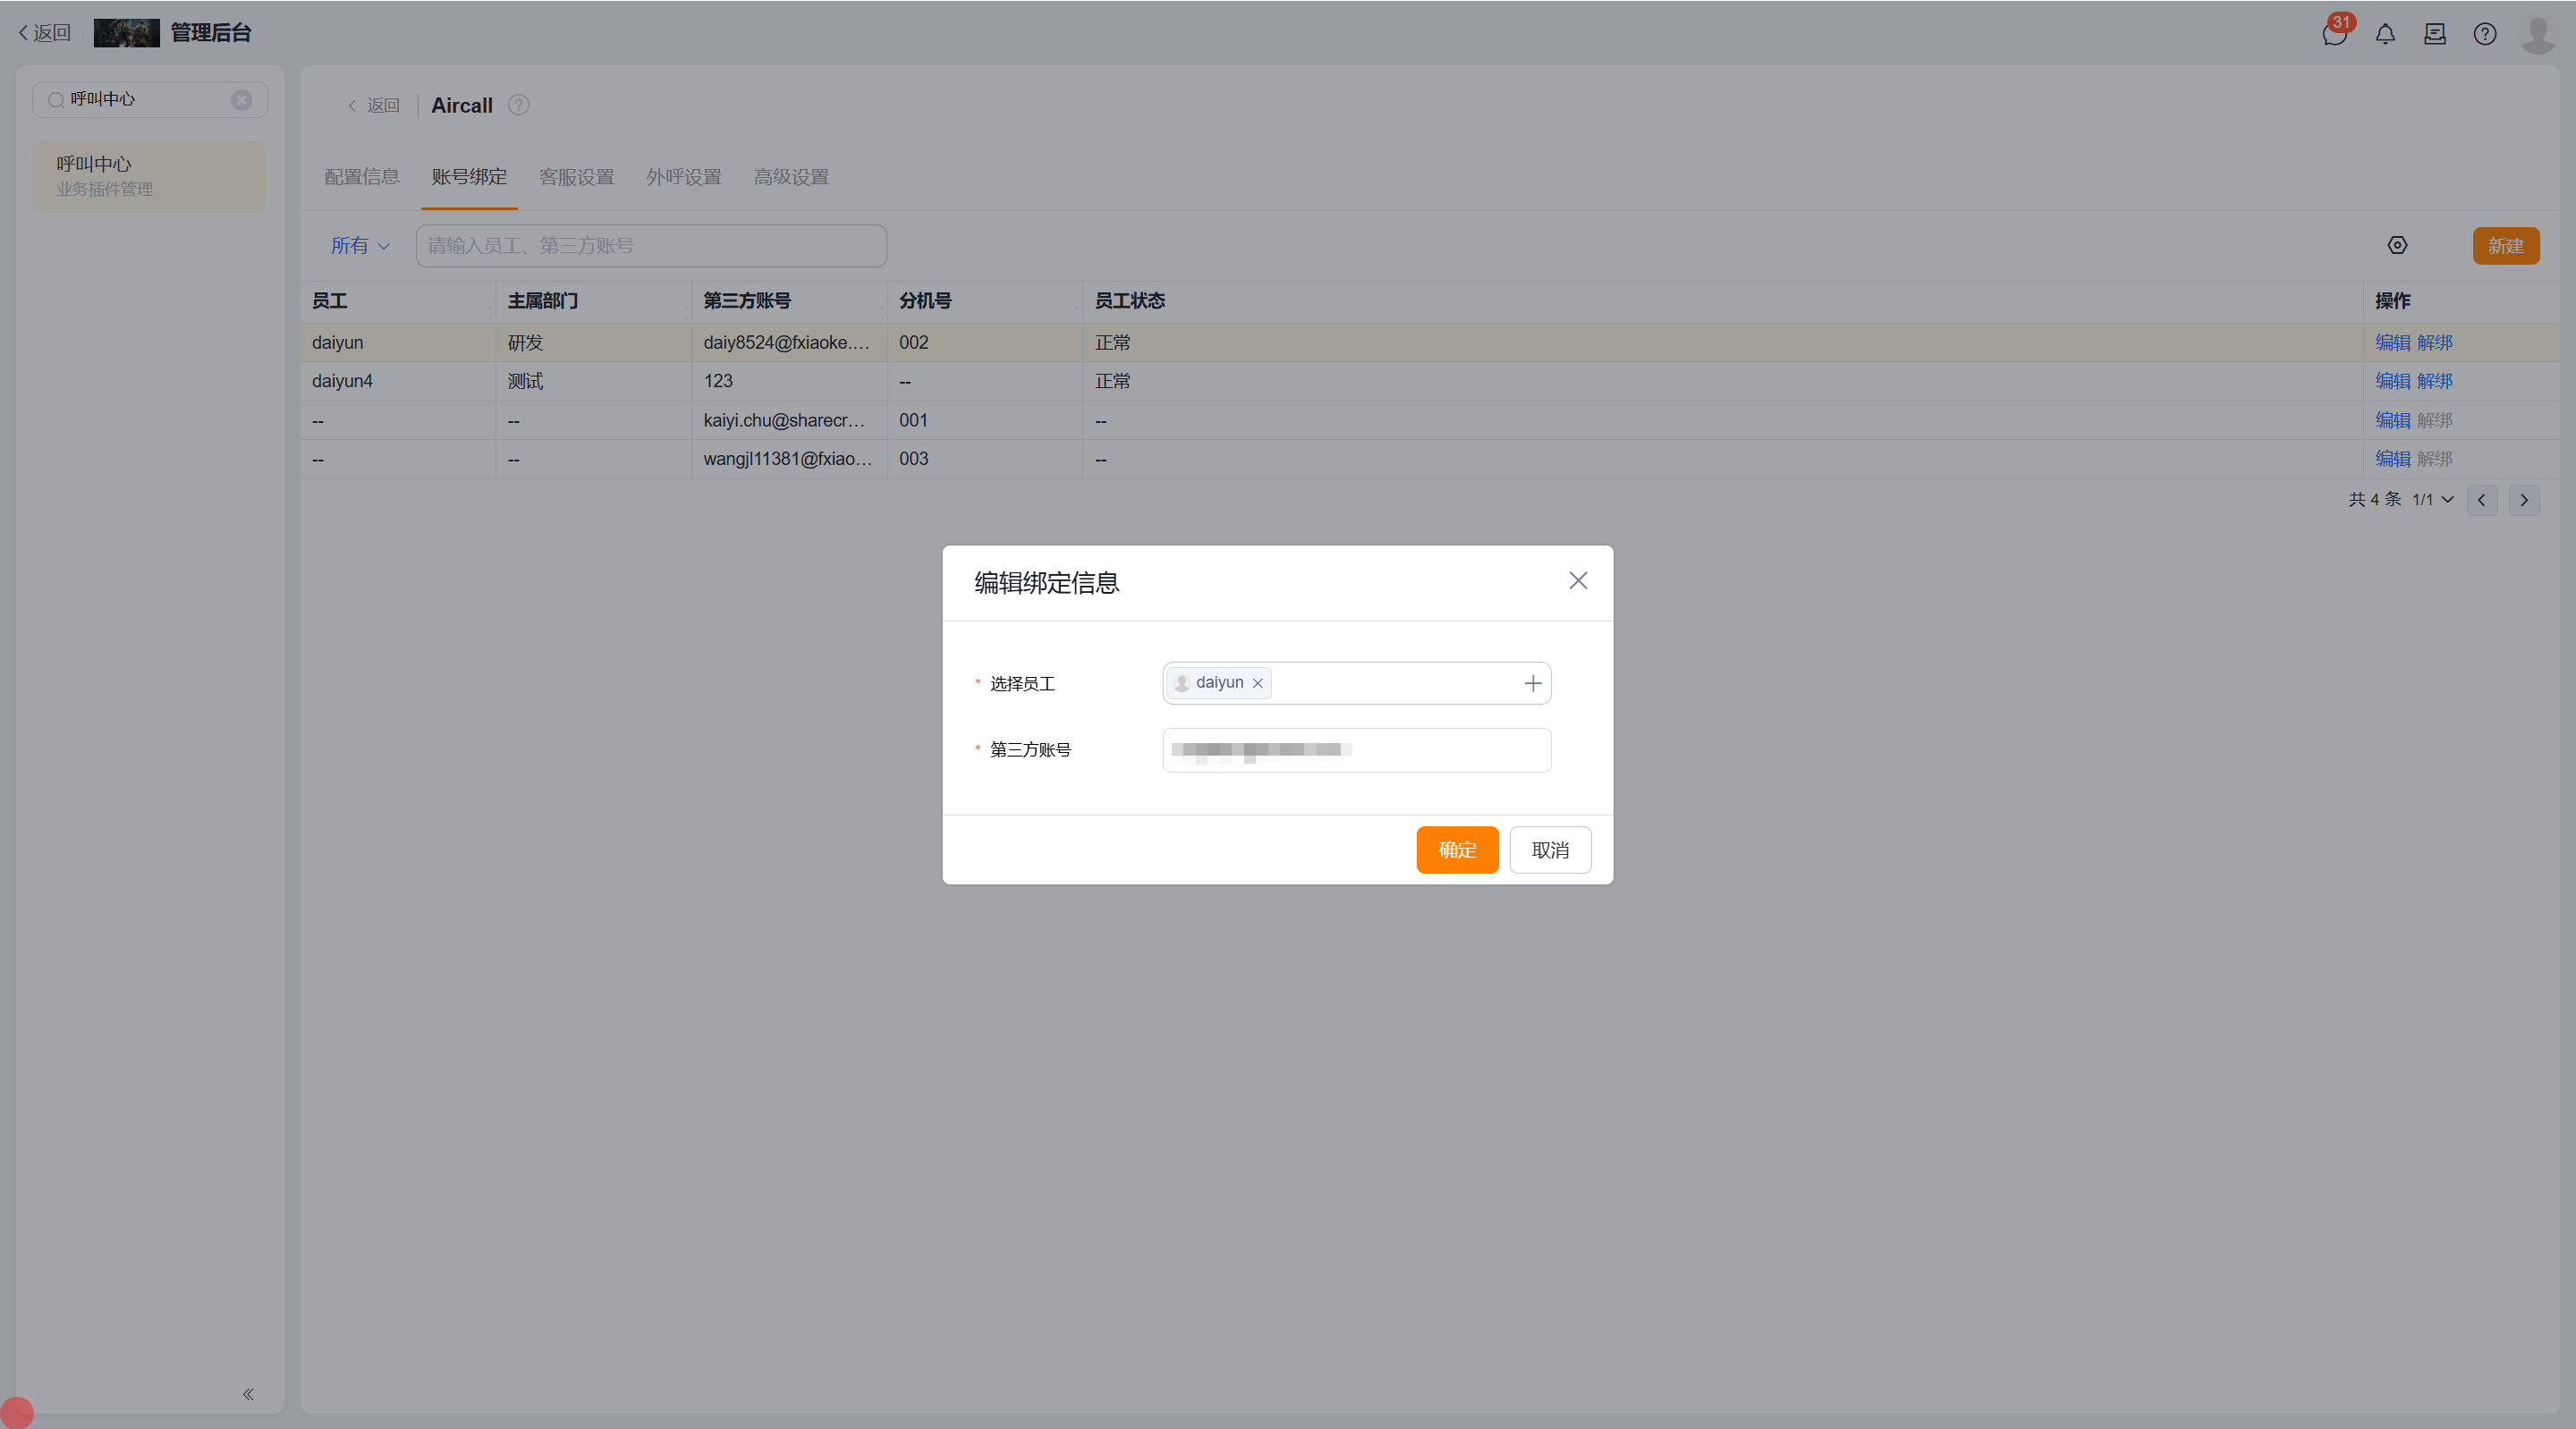2576x1429 pixels.
Task: Clear the sidebar search field
Action: point(241,100)
